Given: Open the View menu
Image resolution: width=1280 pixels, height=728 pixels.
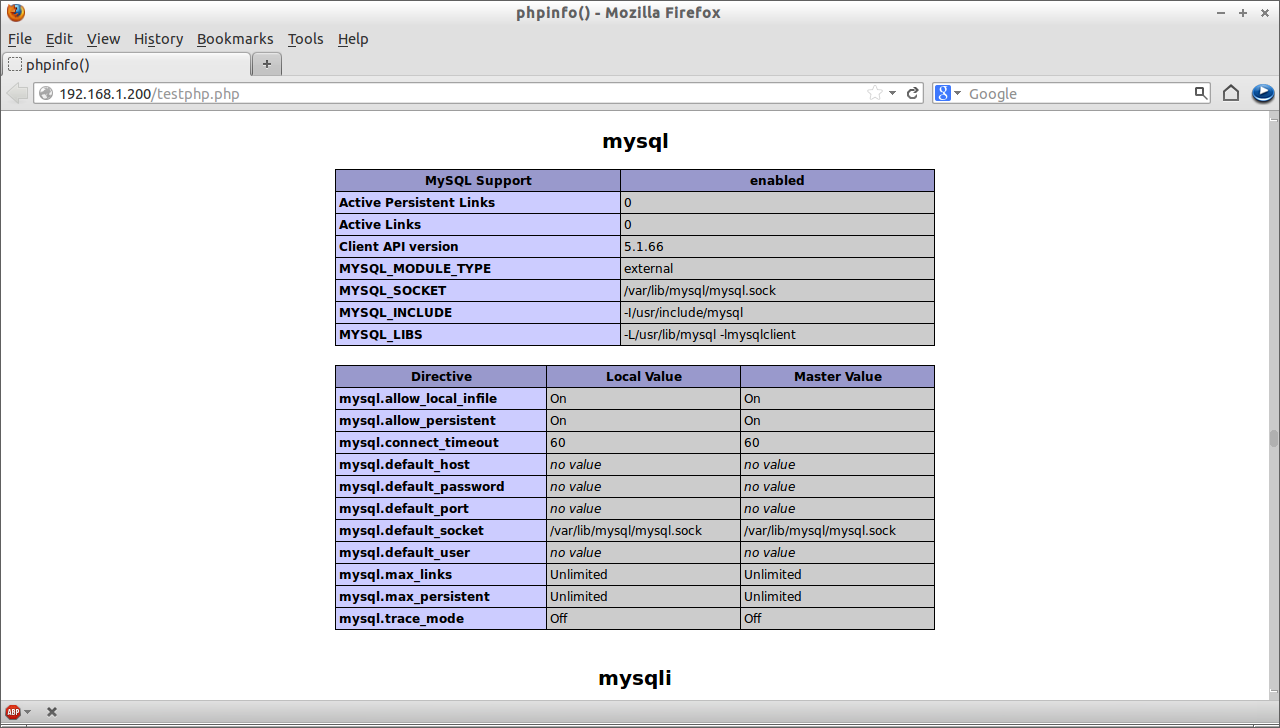Looking at the screenshot, I should point(103,39).
